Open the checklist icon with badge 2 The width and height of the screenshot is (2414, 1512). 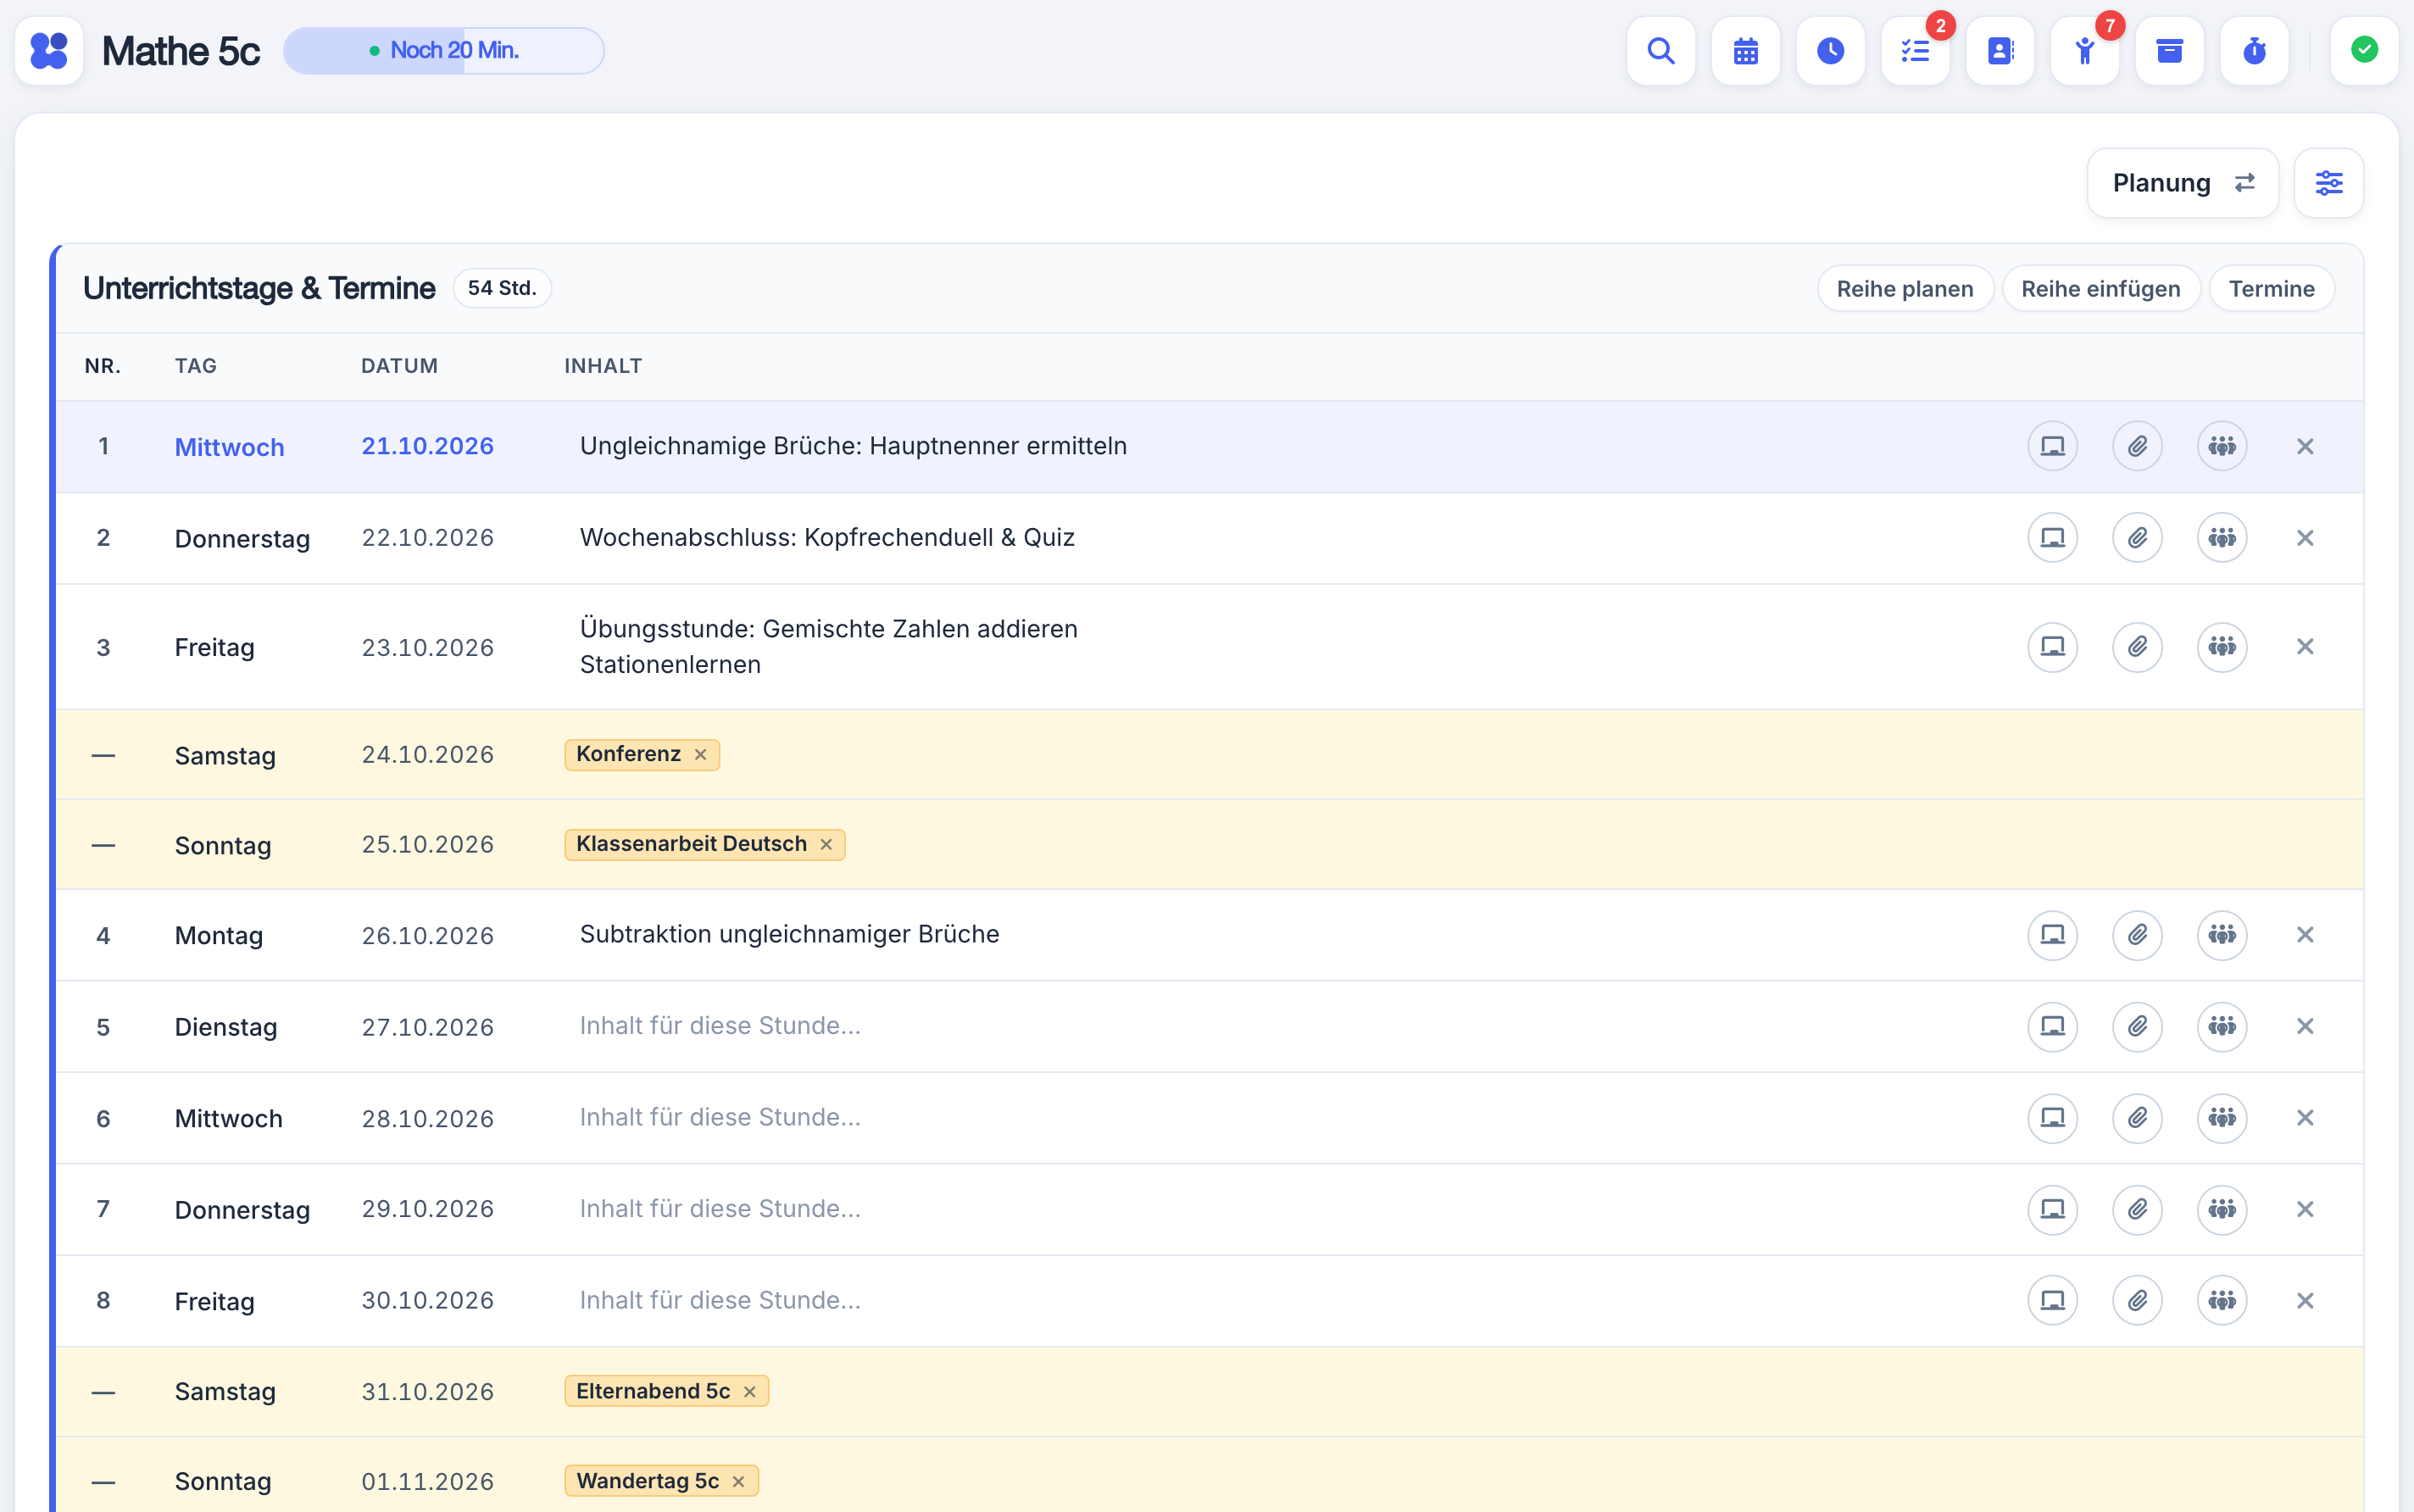point(1915,51)
